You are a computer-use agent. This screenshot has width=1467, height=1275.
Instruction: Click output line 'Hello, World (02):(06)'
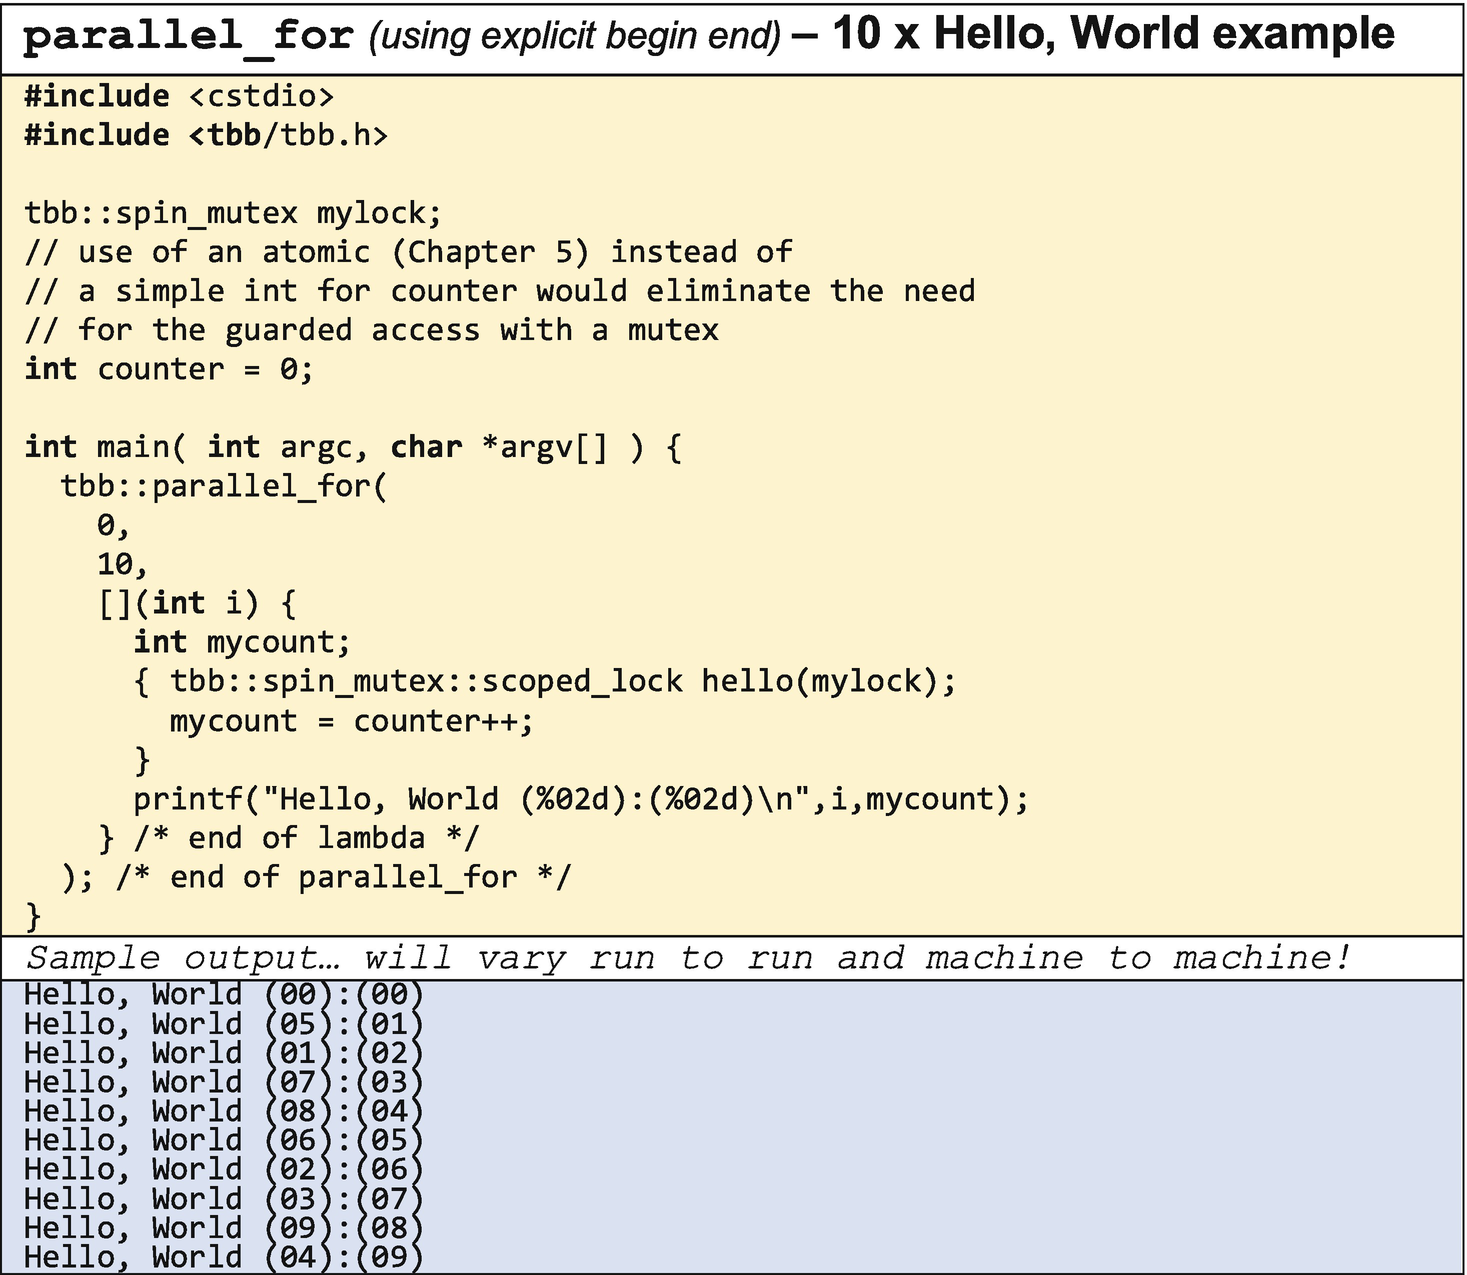224,1169
